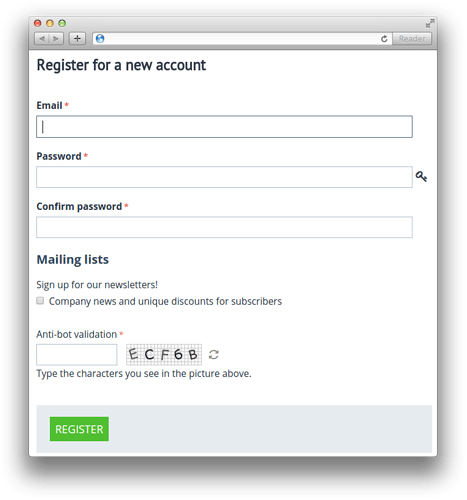The height and width of the screenshot is (500, 467).
Task: Focus the Password input field
Action: (224, 177)
